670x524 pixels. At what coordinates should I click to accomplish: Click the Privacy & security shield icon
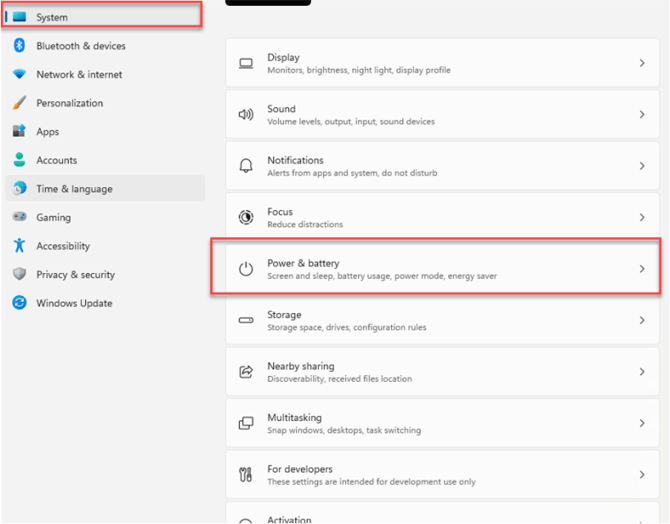(x=19, y=274)
